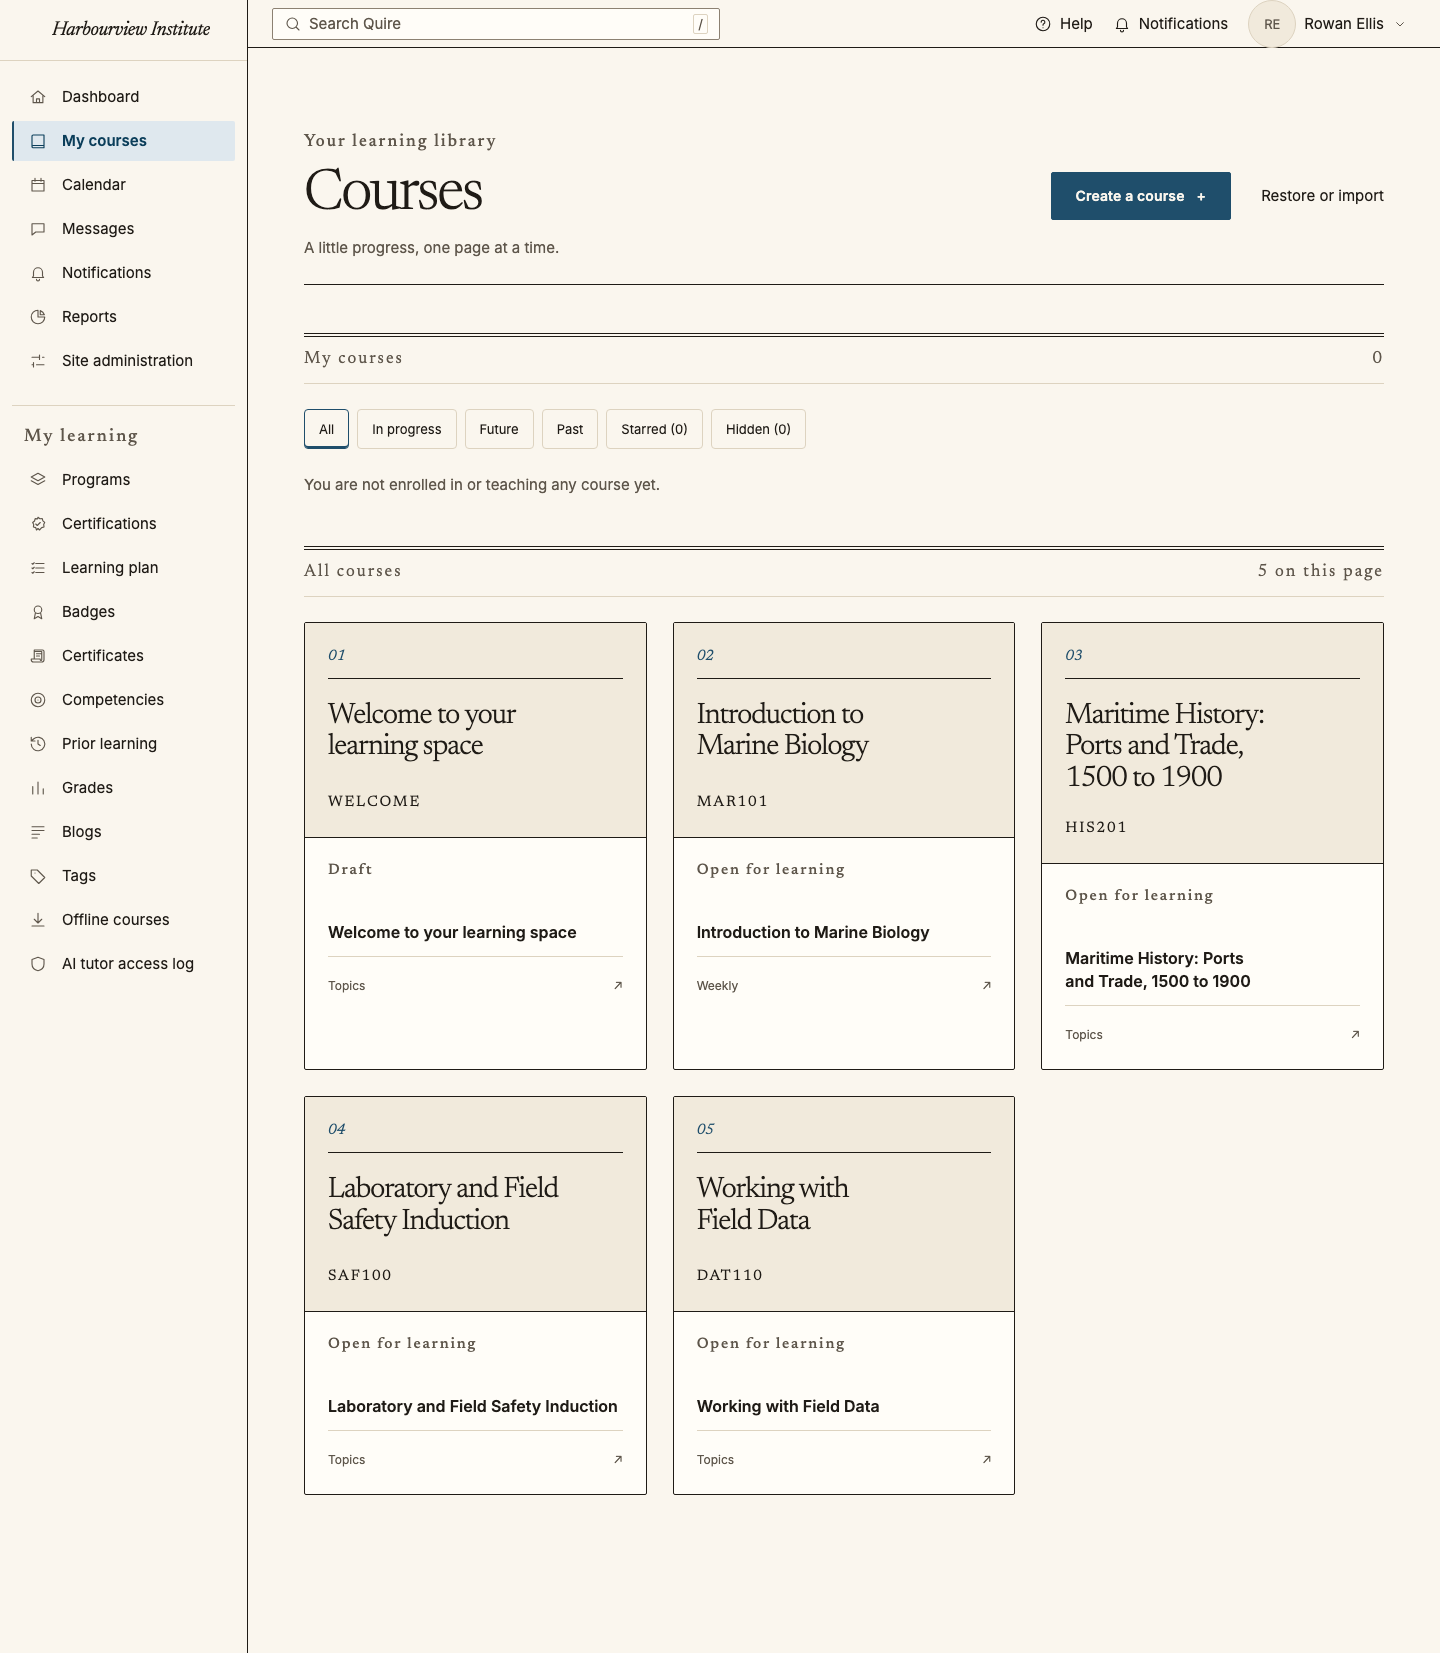Click the Draft status on Welcome card
Viewport: 1440px width, 1653px height.
pos(350,869)
